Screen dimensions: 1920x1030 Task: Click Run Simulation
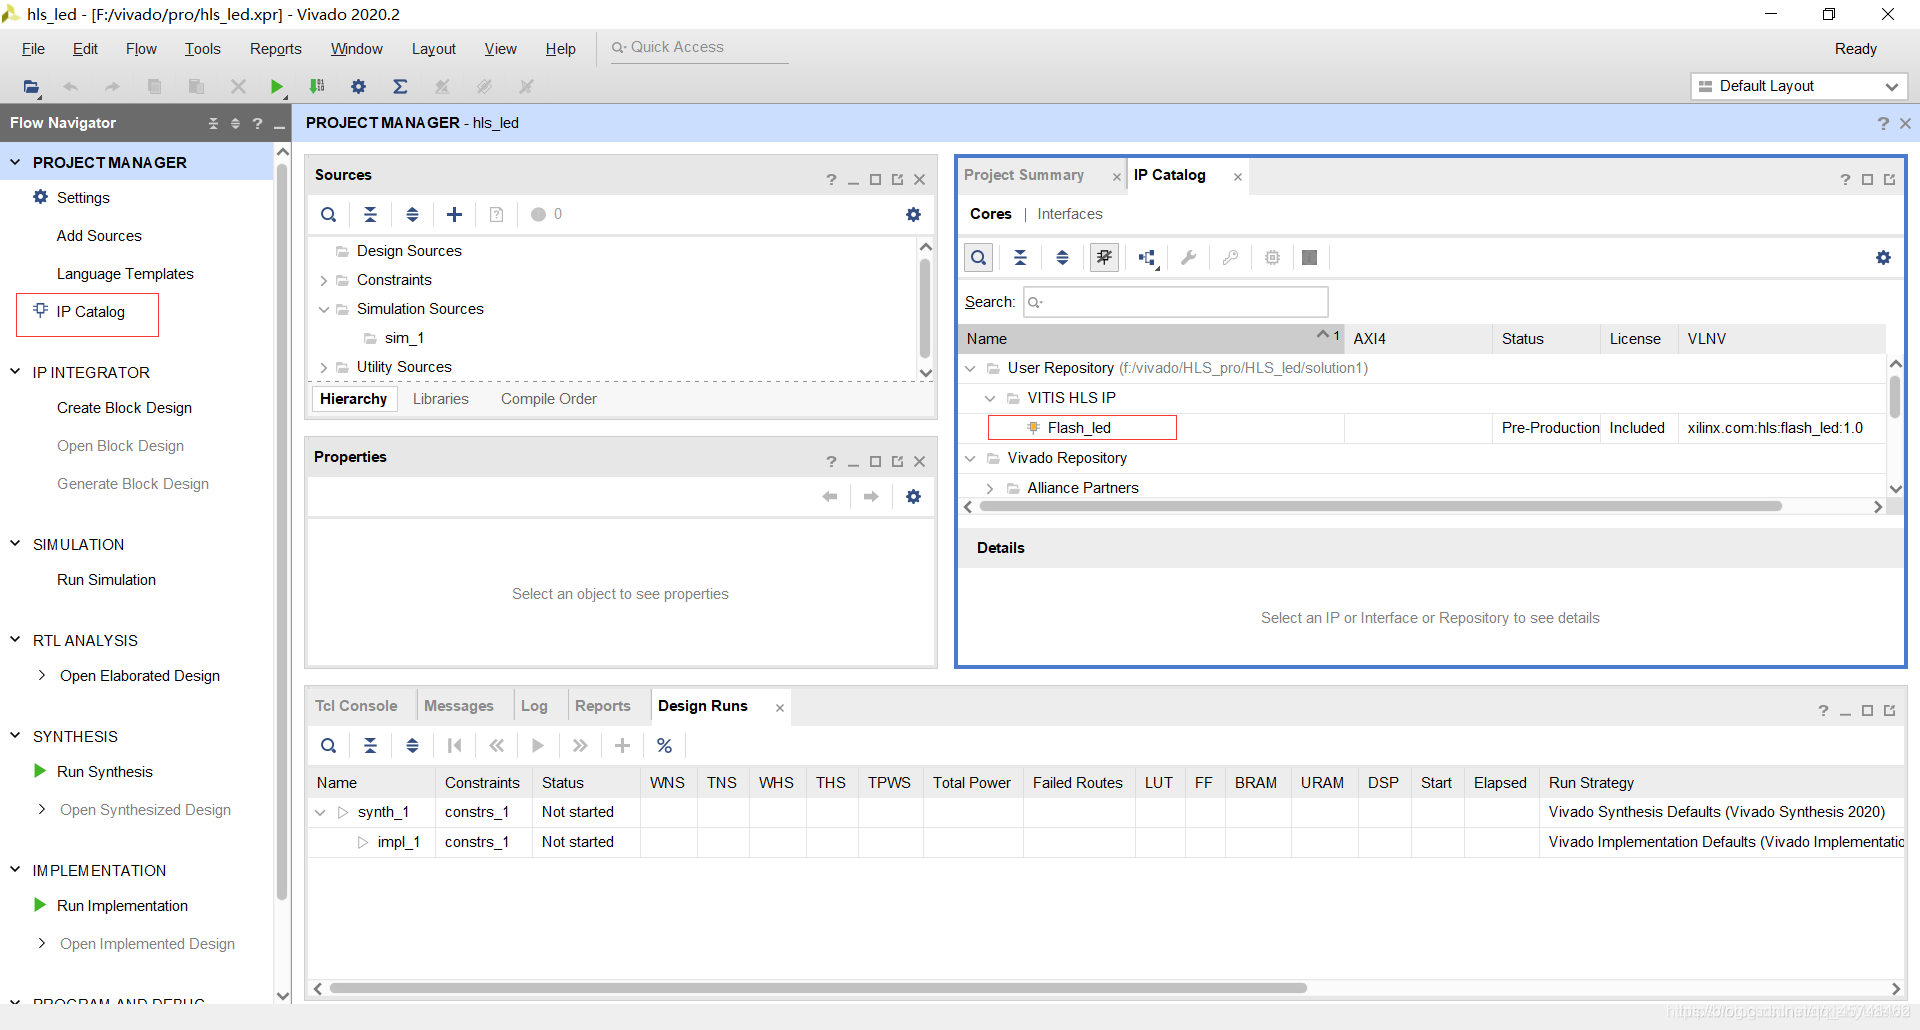pyautogui.click(x=106, y=580)
